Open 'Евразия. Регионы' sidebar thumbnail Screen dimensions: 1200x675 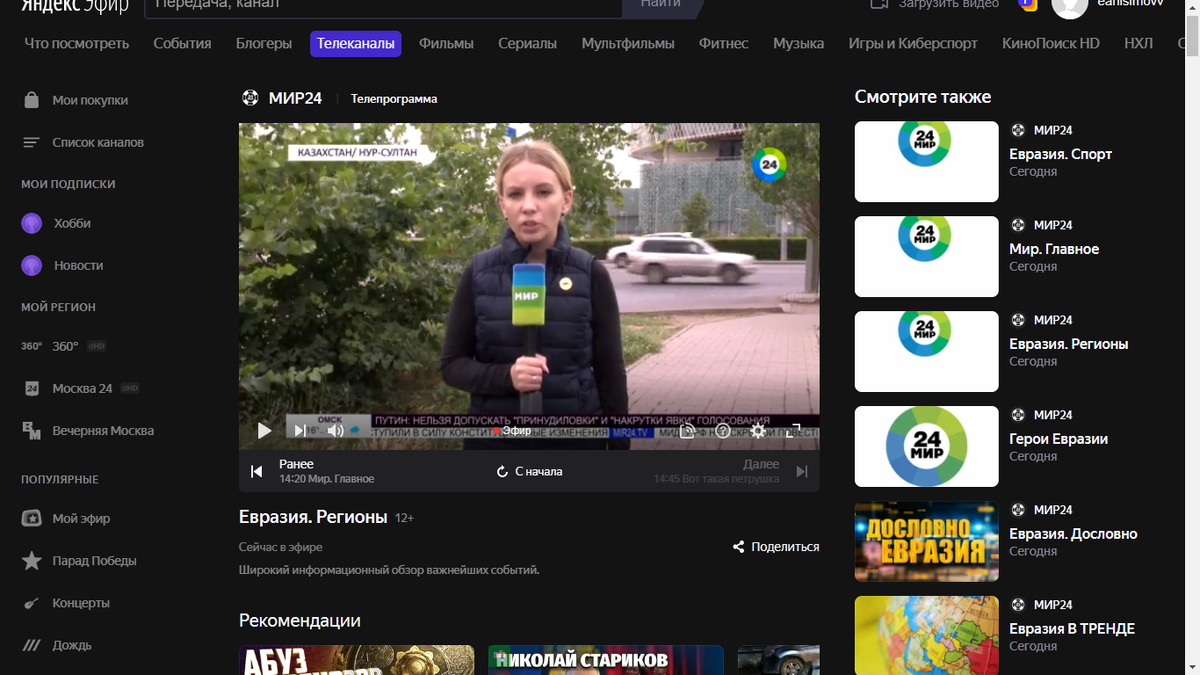point(926,351)
